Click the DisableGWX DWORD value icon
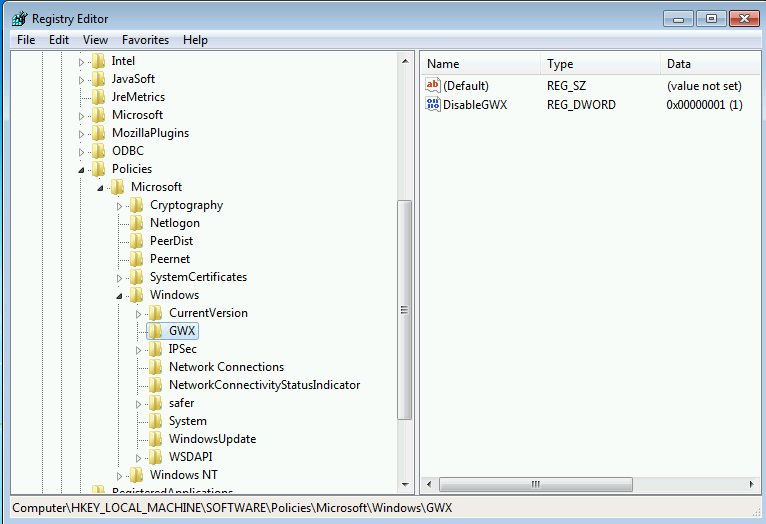This screenshot has height=524, width=766. point(433,105)
